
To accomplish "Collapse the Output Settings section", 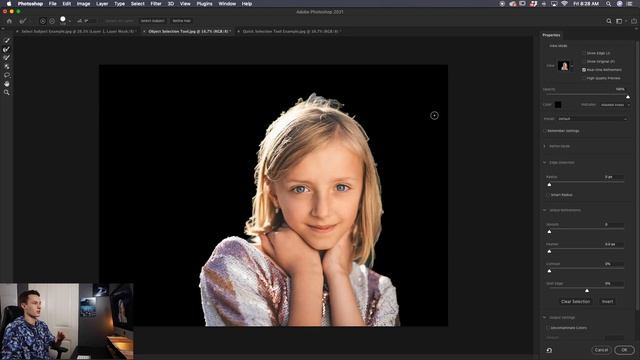I will (x=544, y=318).
